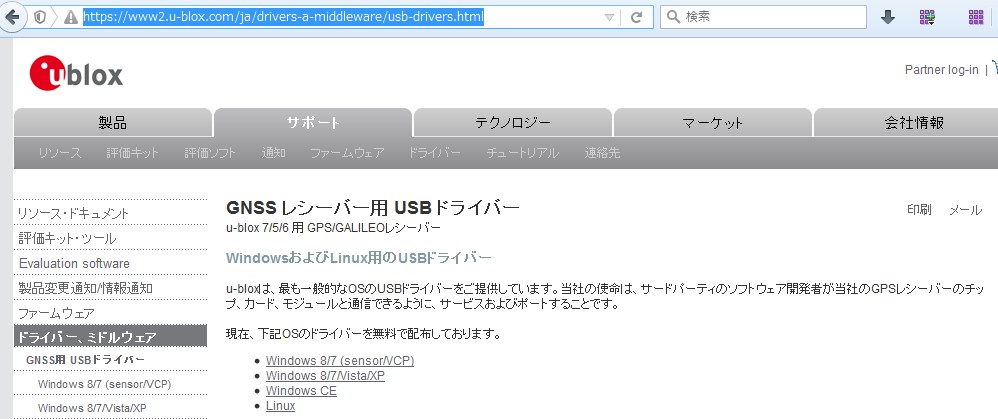
Task: Select GNSS用 USBドライバー sidebar item
Action: point(85,360)
